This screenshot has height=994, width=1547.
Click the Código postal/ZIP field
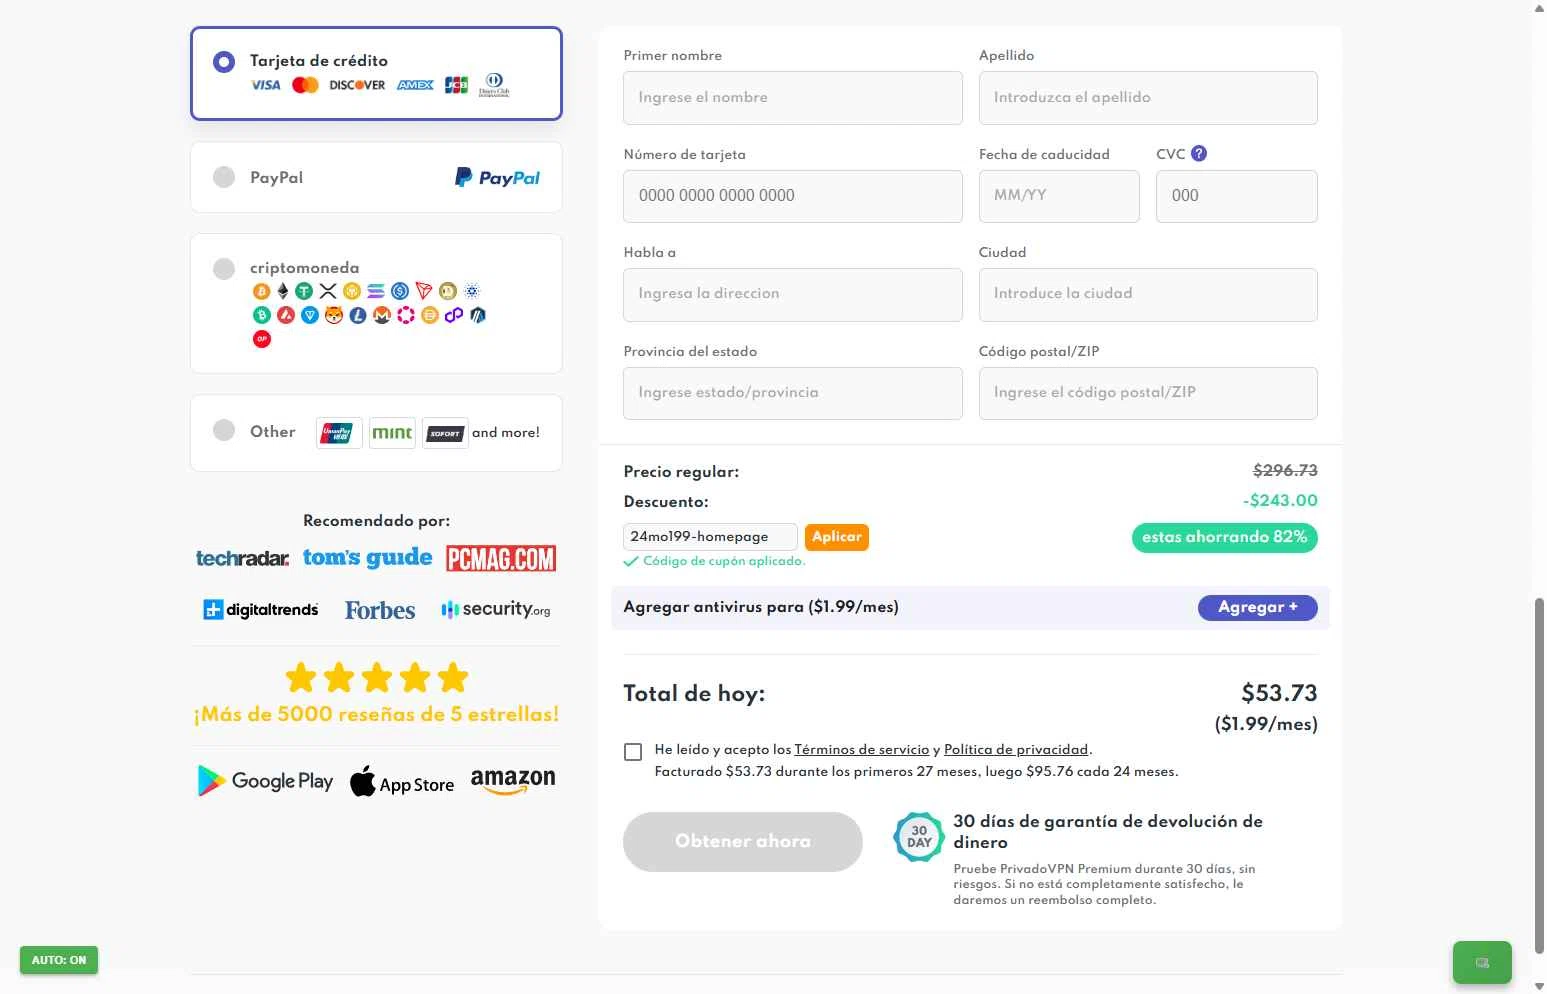pyautogui.click(x=1148, y=393)
